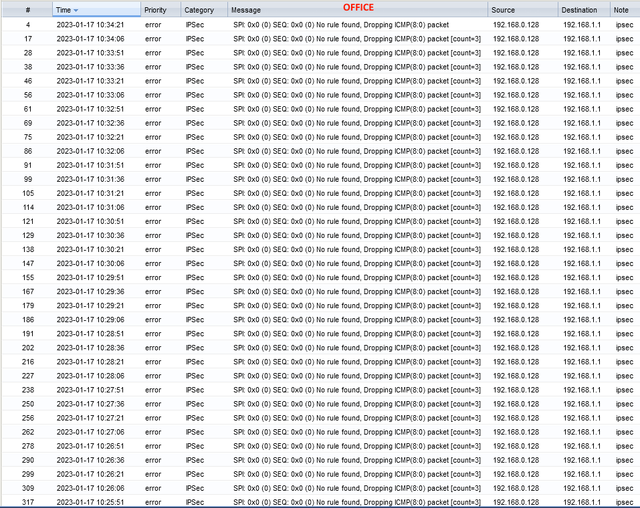Select timestamp 2023-01-17 10:32:36
640x508 pixels.
click(90, 123)
